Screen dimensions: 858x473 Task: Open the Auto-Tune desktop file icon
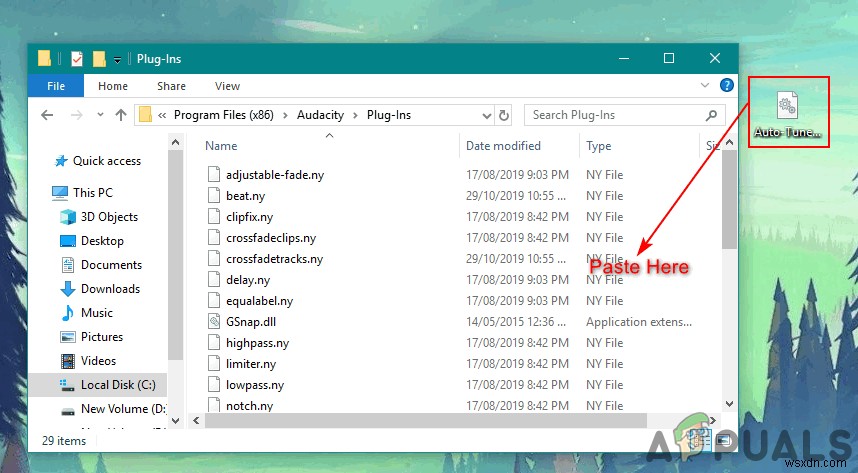click(x=788, y=114)
